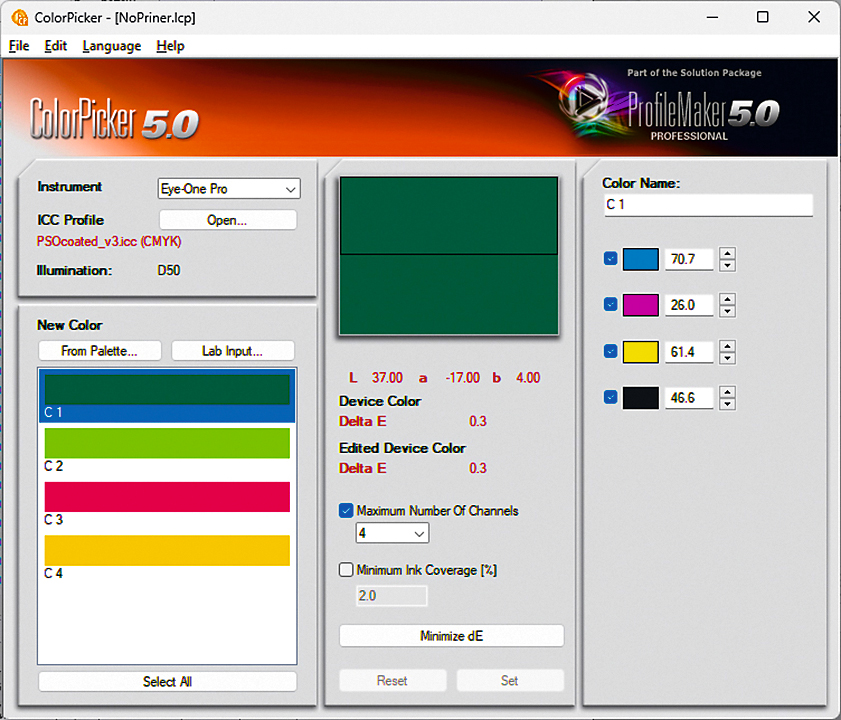Increase the black value with up arrow
The image size is (841, 720).
click(x=727, y=392)
